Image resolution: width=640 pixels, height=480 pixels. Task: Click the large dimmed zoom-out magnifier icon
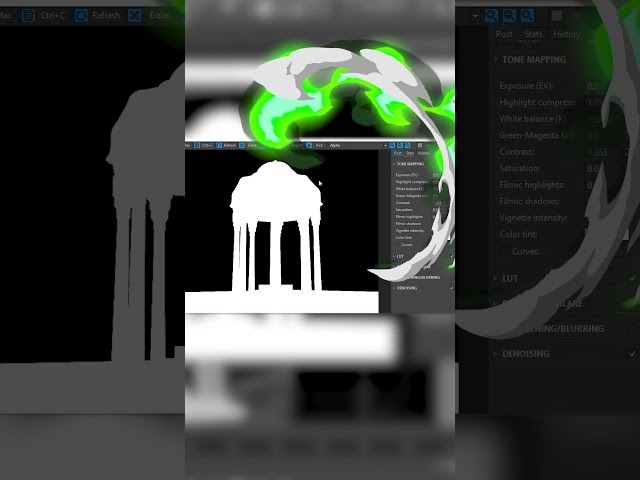click(x=509, y=16)
